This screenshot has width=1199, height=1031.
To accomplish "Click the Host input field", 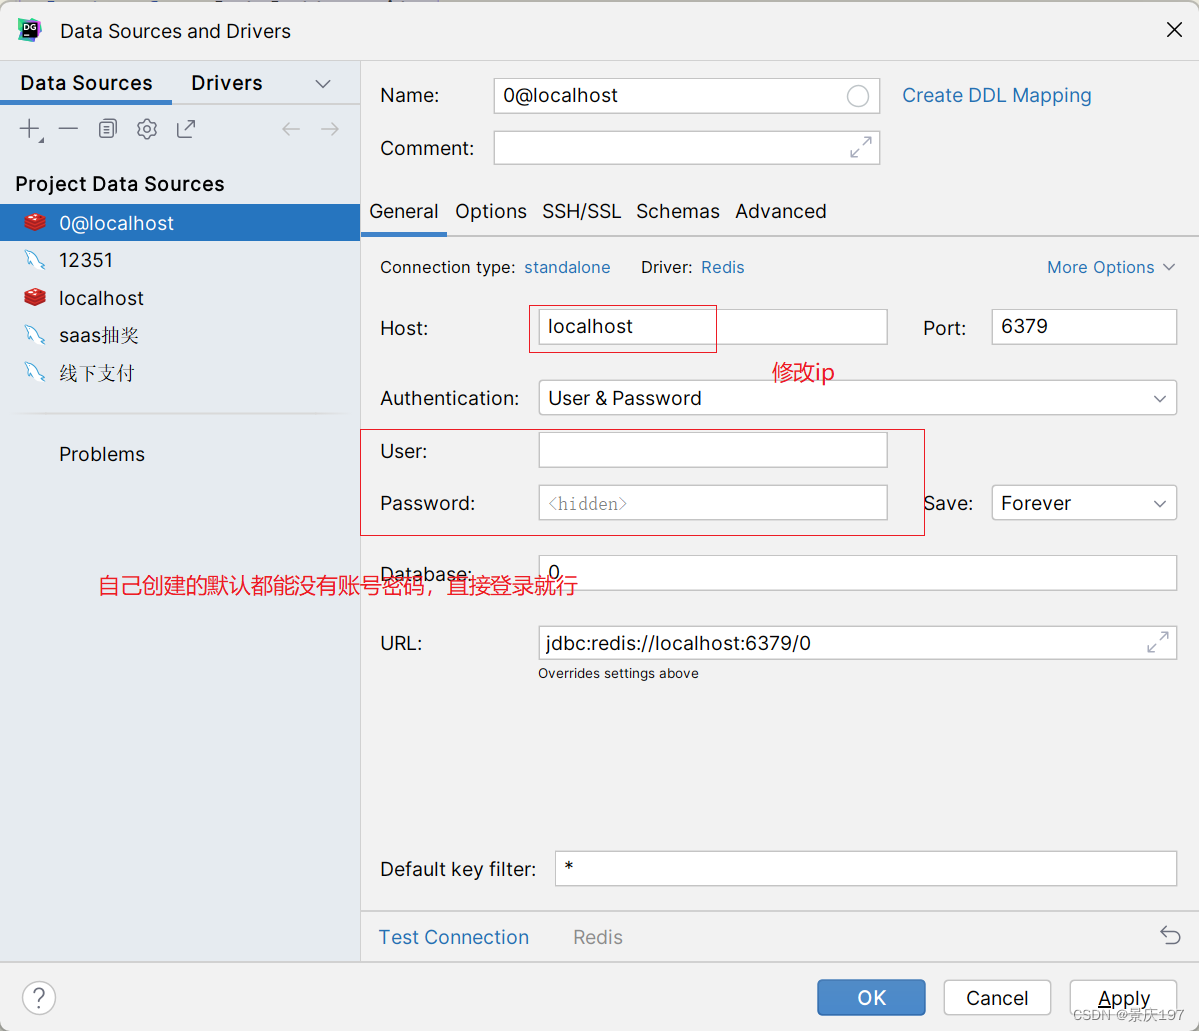I will click(x=713, y=327).
